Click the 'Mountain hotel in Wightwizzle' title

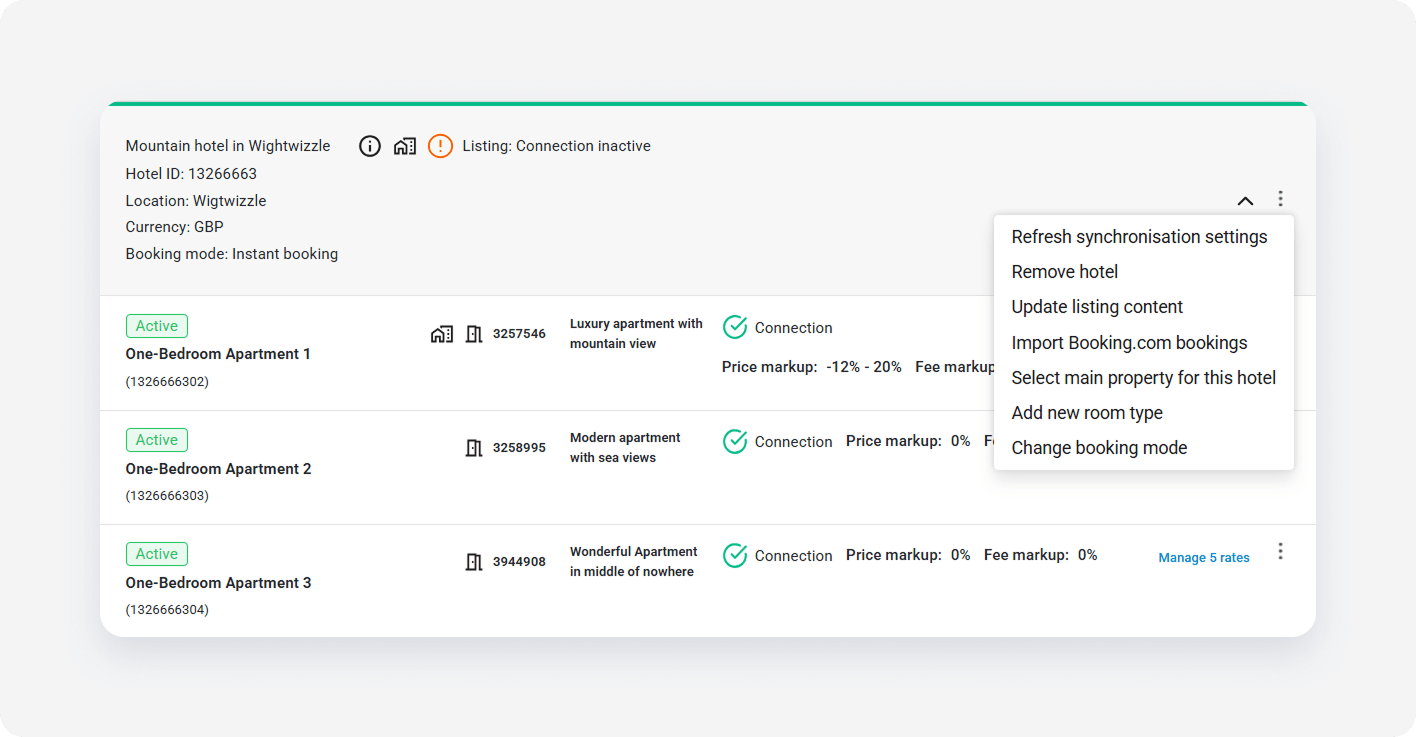point(228,146)
